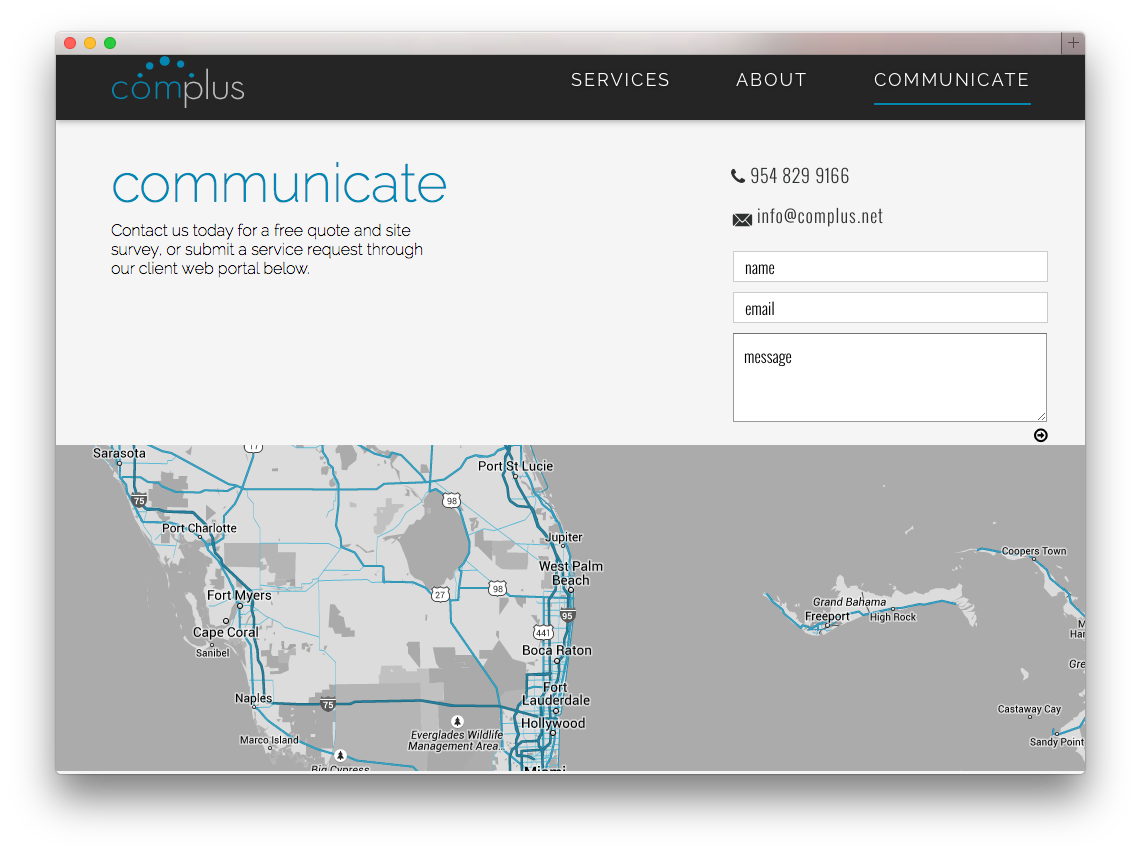Screen dimensions: 1141x854
Task: Click the Big Cypress park tree icon
Action: [340, 756]
